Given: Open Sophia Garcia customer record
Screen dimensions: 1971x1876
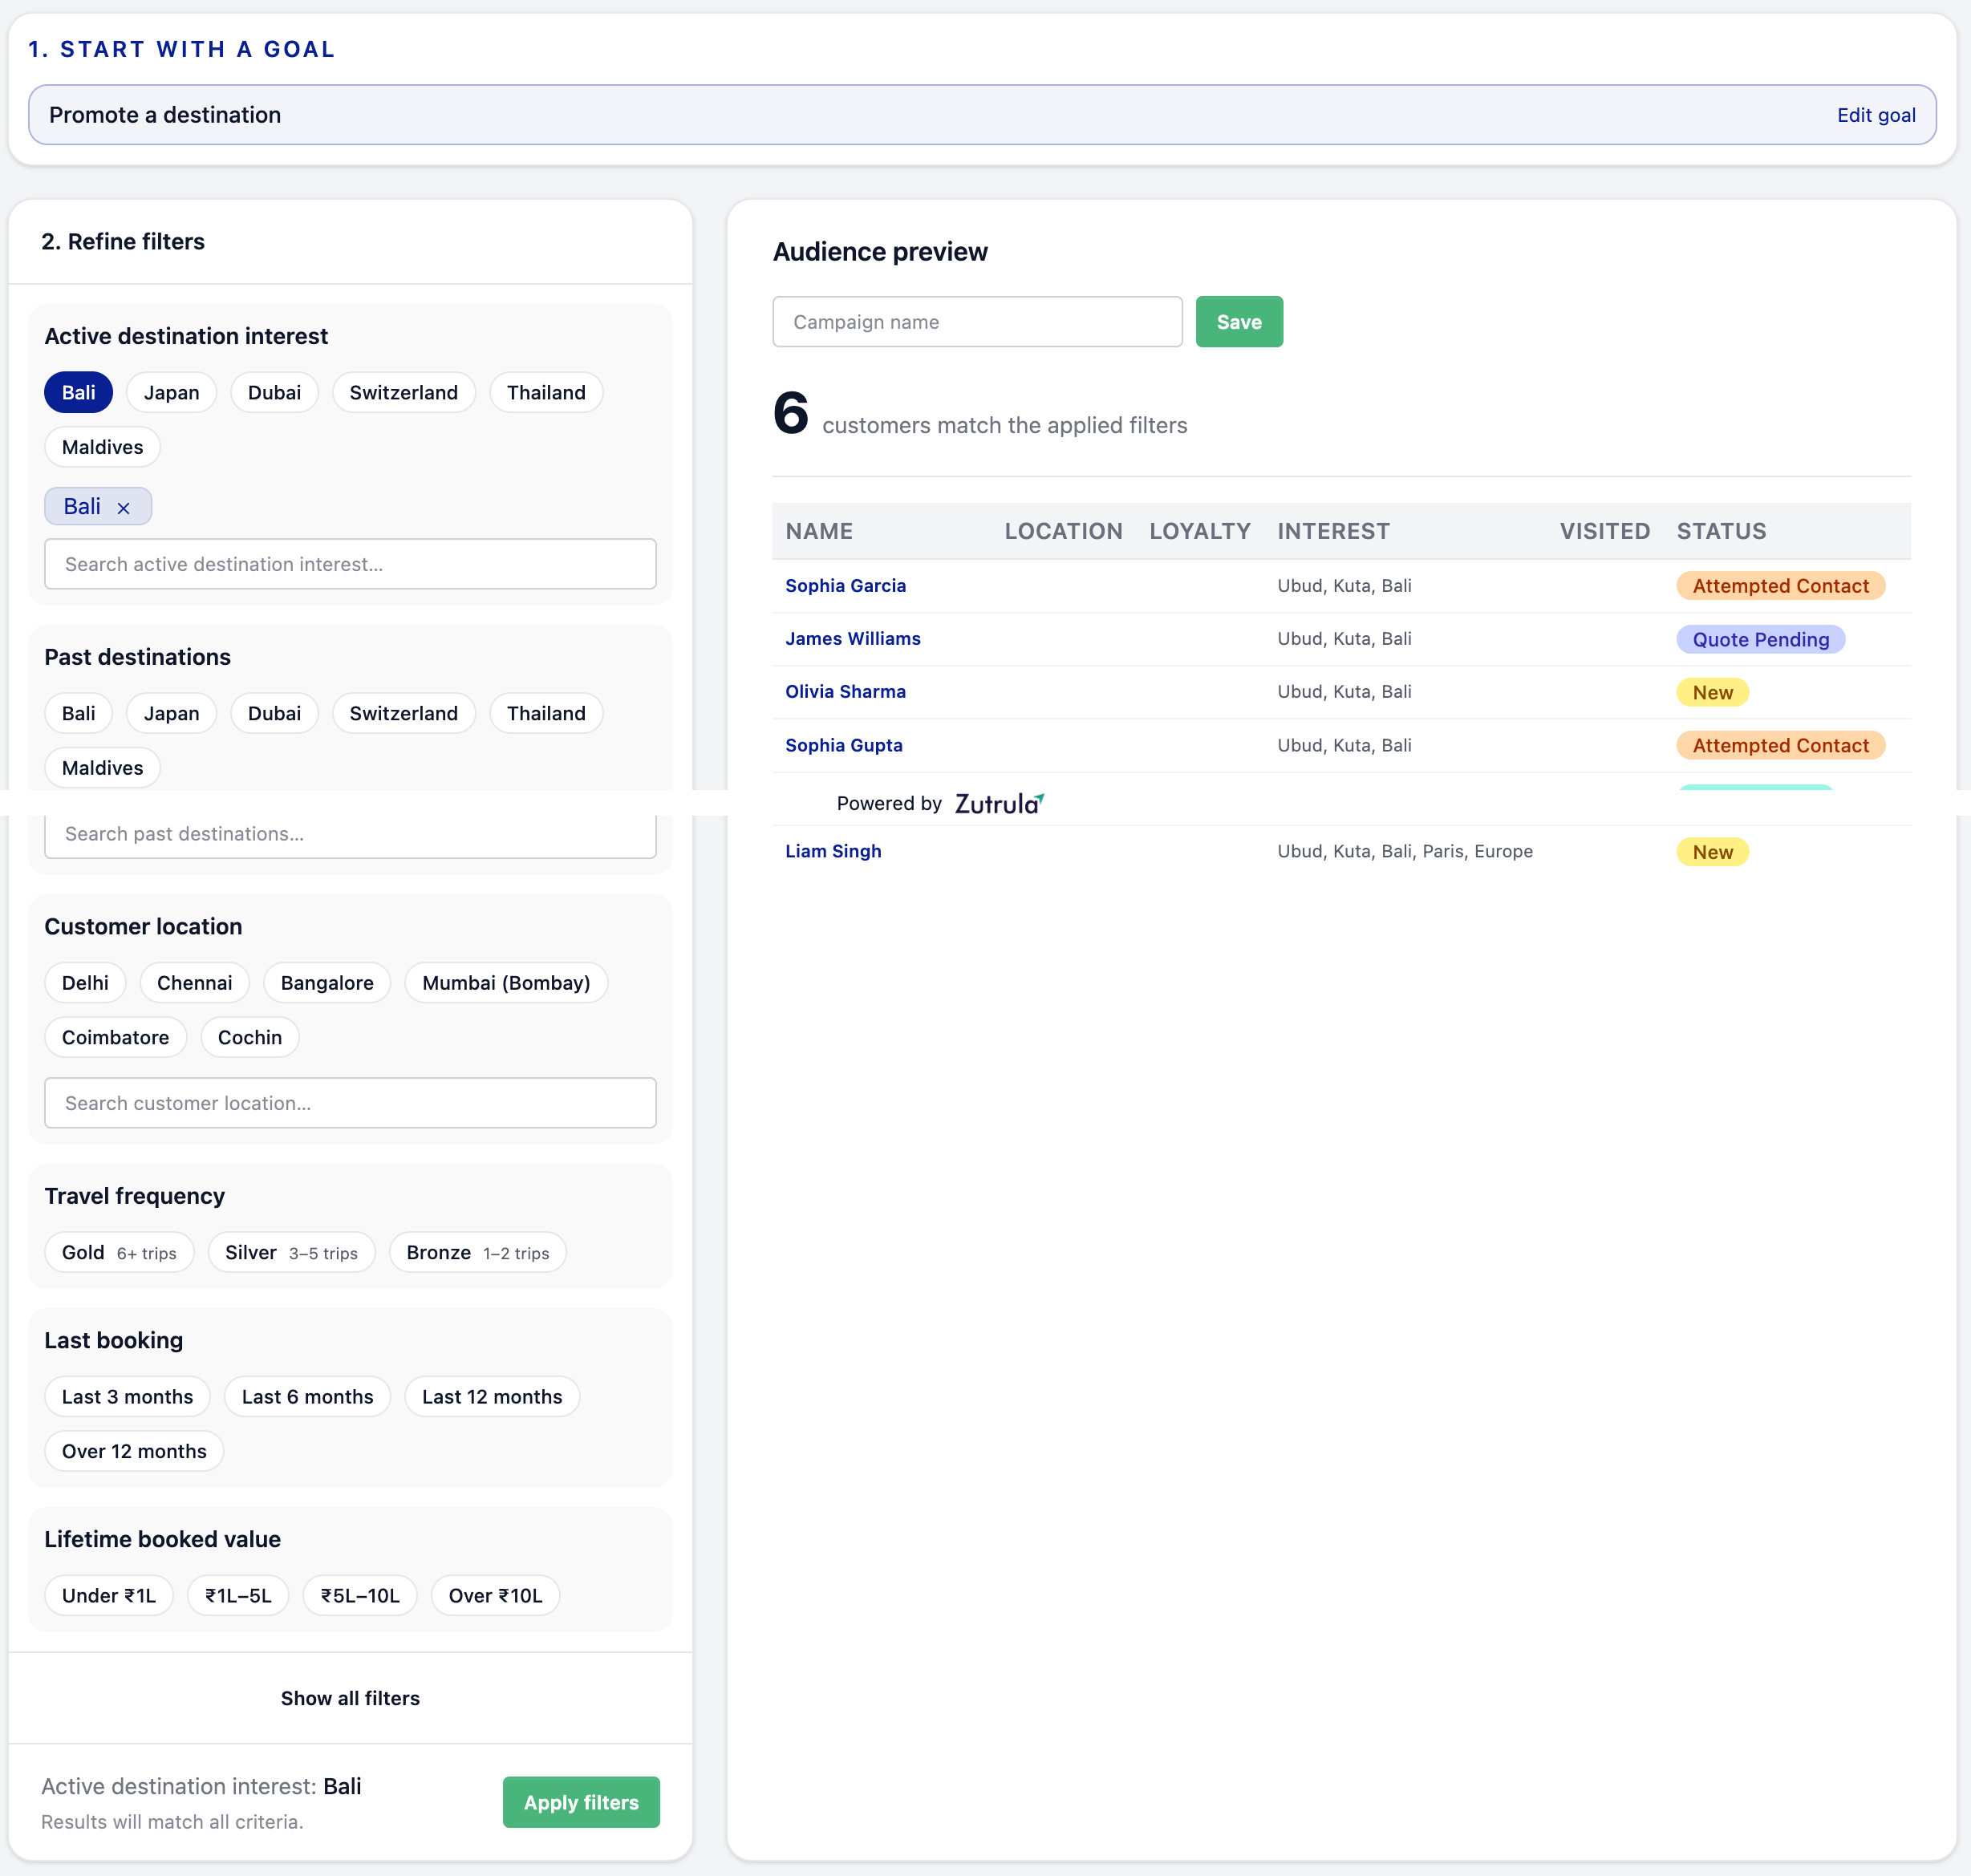Looking at the screenshot, I should click(x=845, y=586).
